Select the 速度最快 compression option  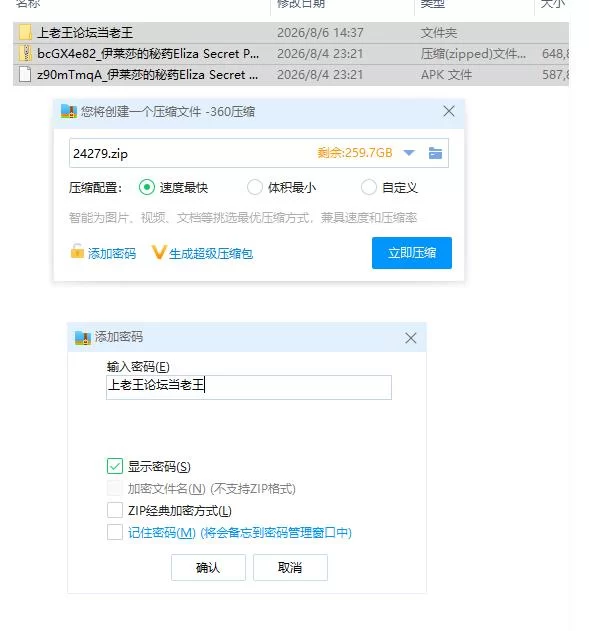click(147, 187)
